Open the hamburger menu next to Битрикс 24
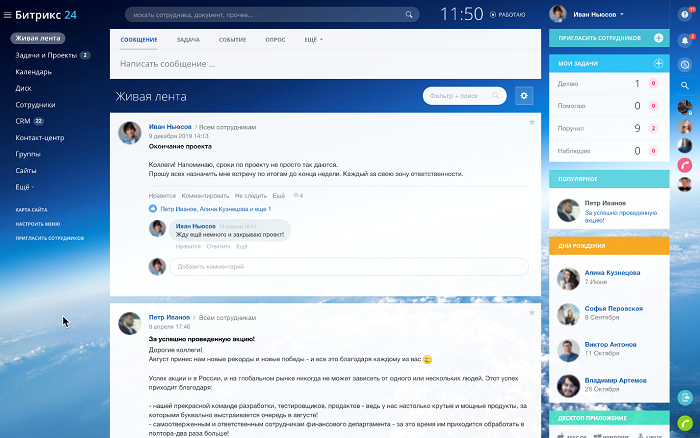Viewport: 700px width, 438px height. point(8,15)
